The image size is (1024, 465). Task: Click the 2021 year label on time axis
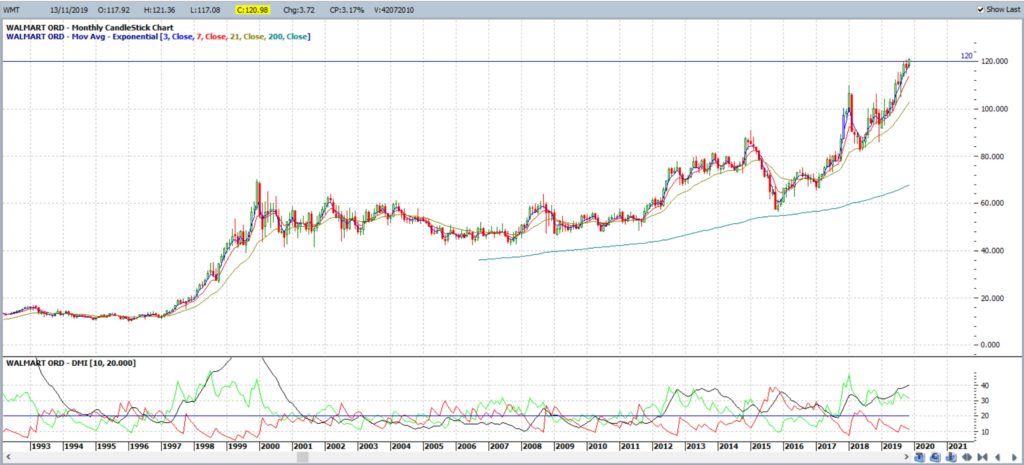(957, 446)
